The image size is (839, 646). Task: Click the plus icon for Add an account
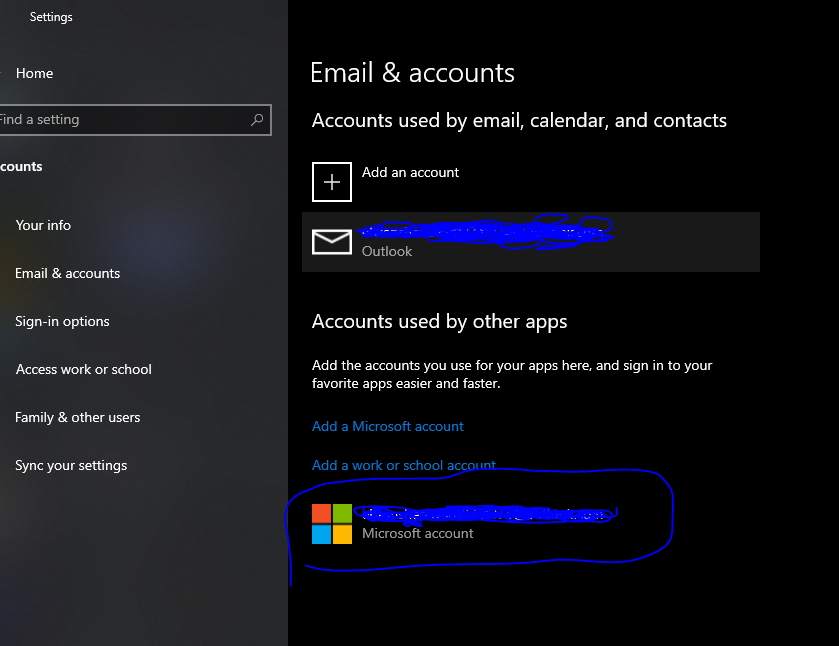[x=332, y=182]
